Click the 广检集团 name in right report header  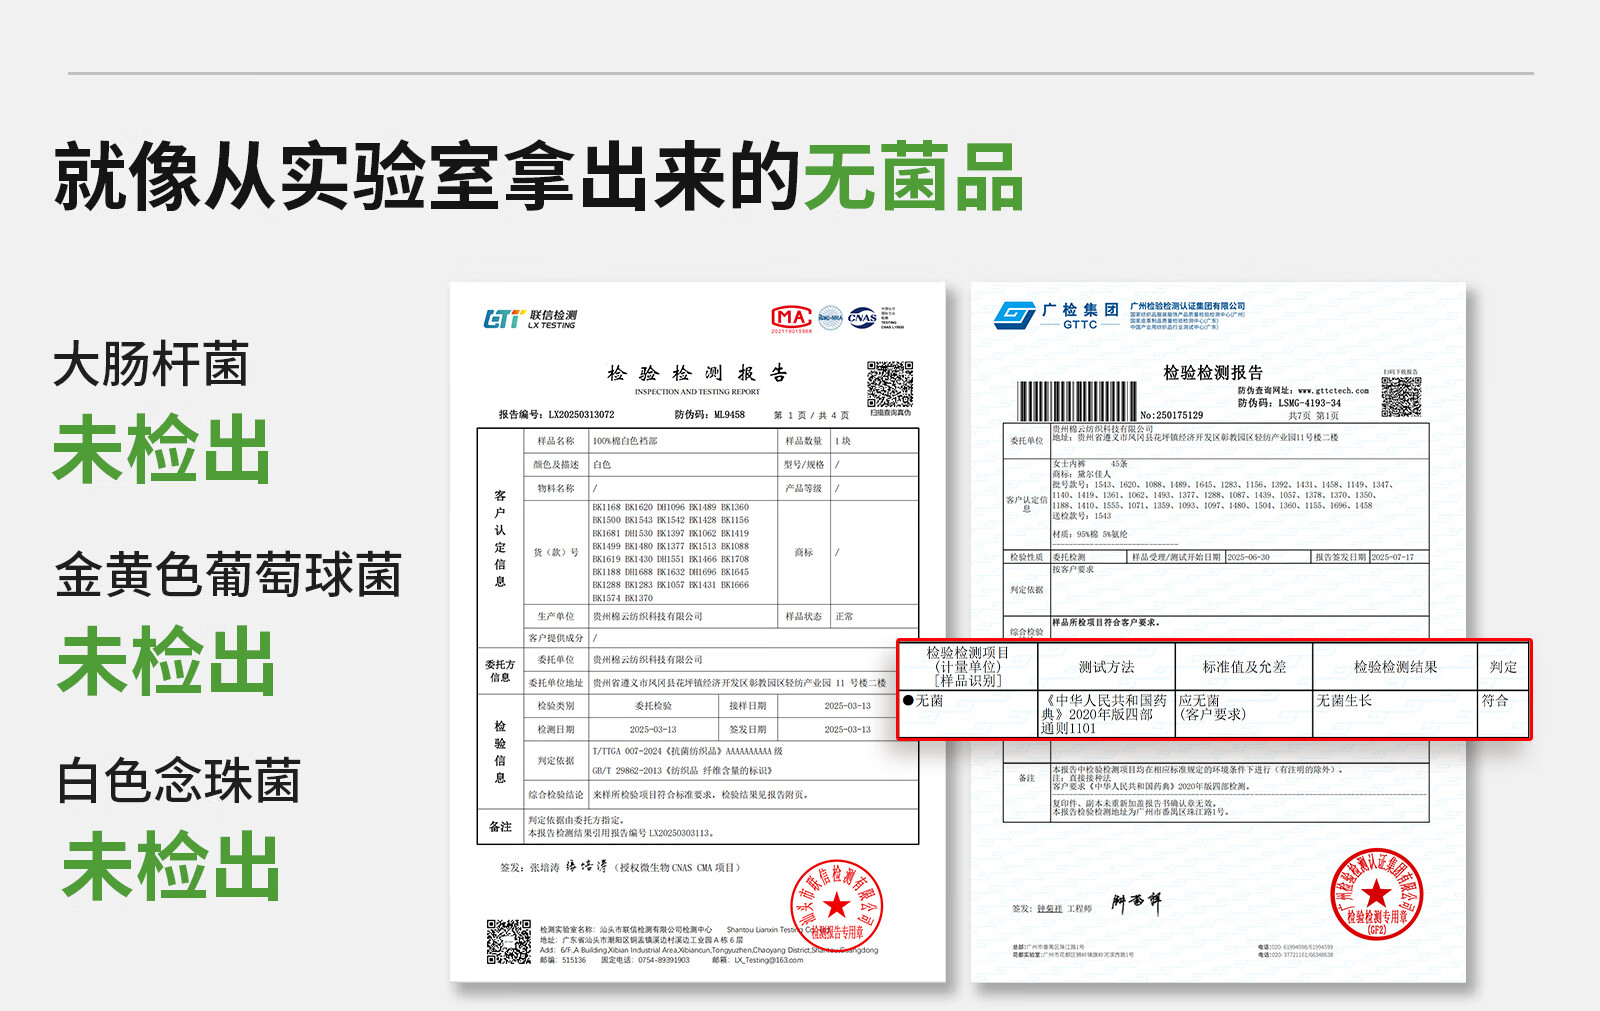(x=1080, y=310)
